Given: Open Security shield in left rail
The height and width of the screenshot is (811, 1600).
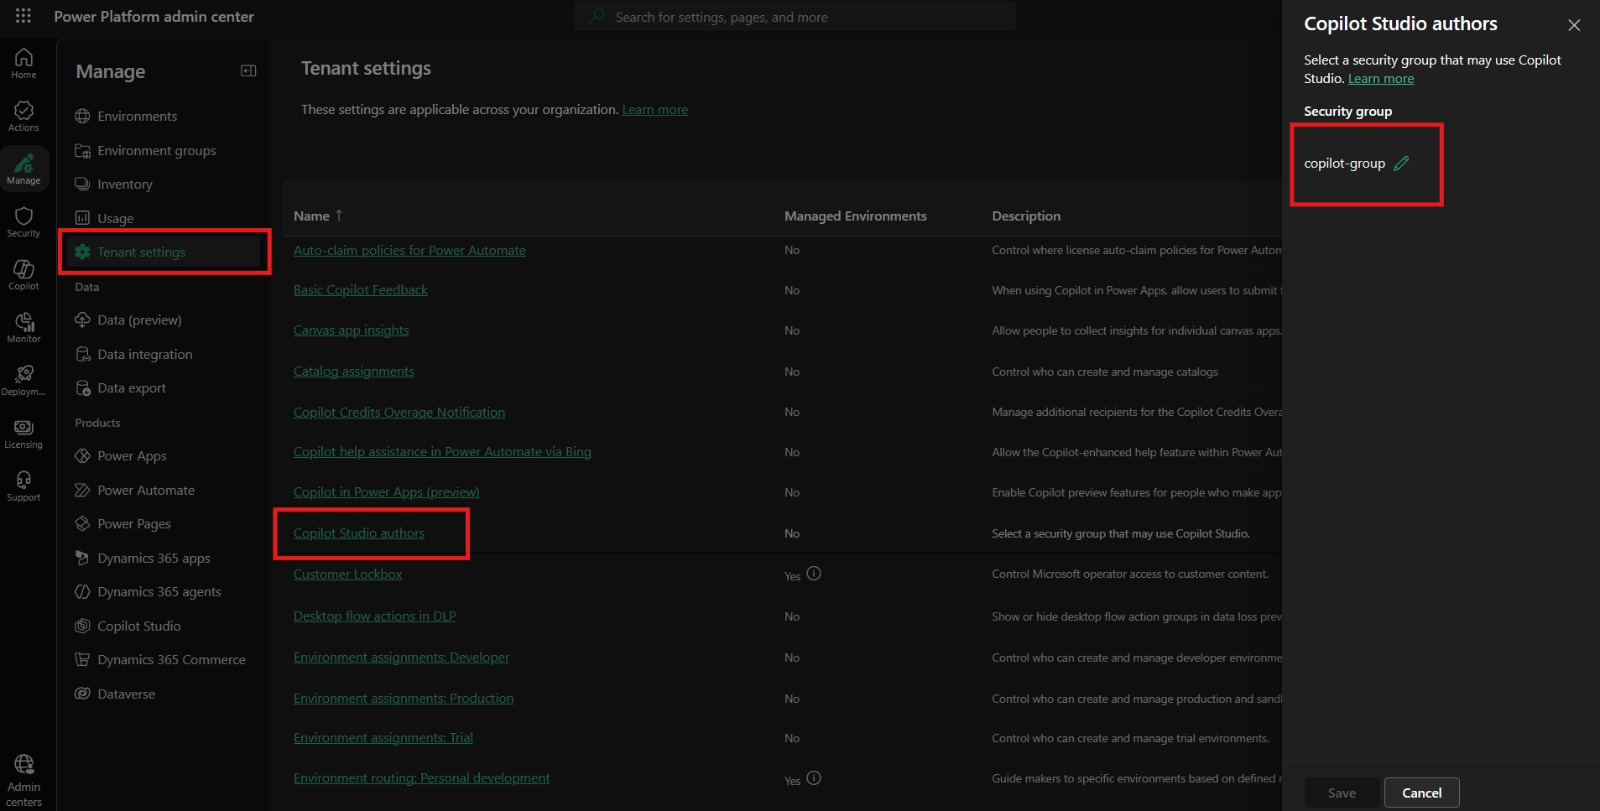Looking at the screenshot, I should click(23, 222).
